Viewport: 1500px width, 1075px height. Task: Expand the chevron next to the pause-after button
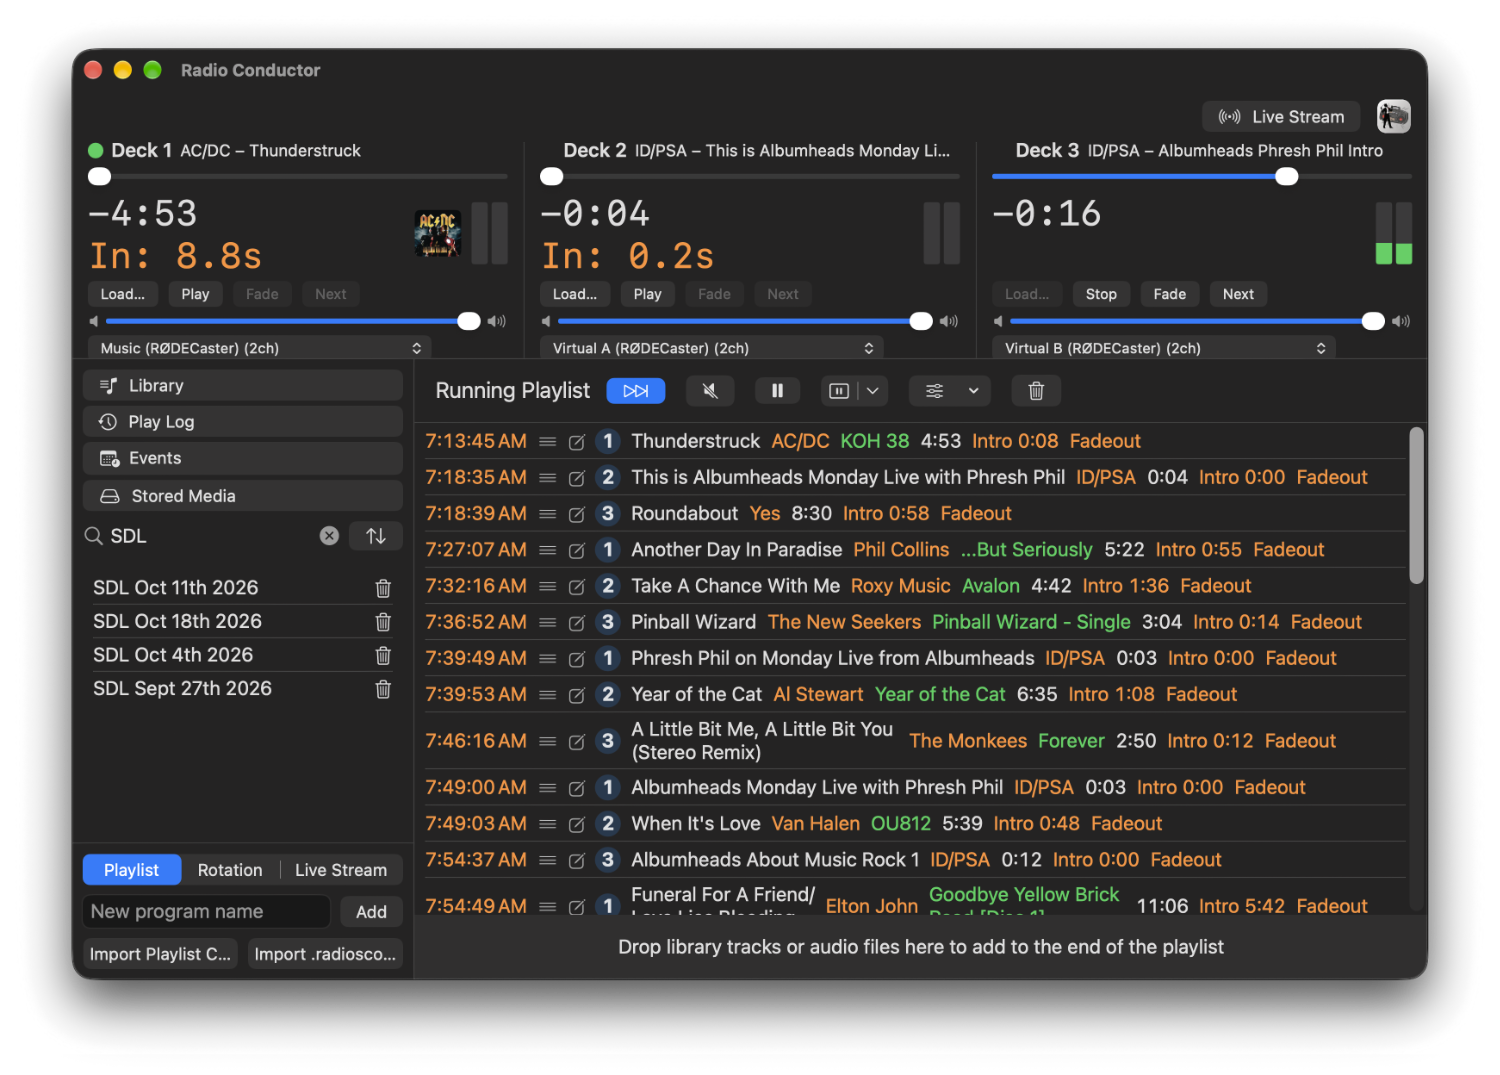click(873, 391)
